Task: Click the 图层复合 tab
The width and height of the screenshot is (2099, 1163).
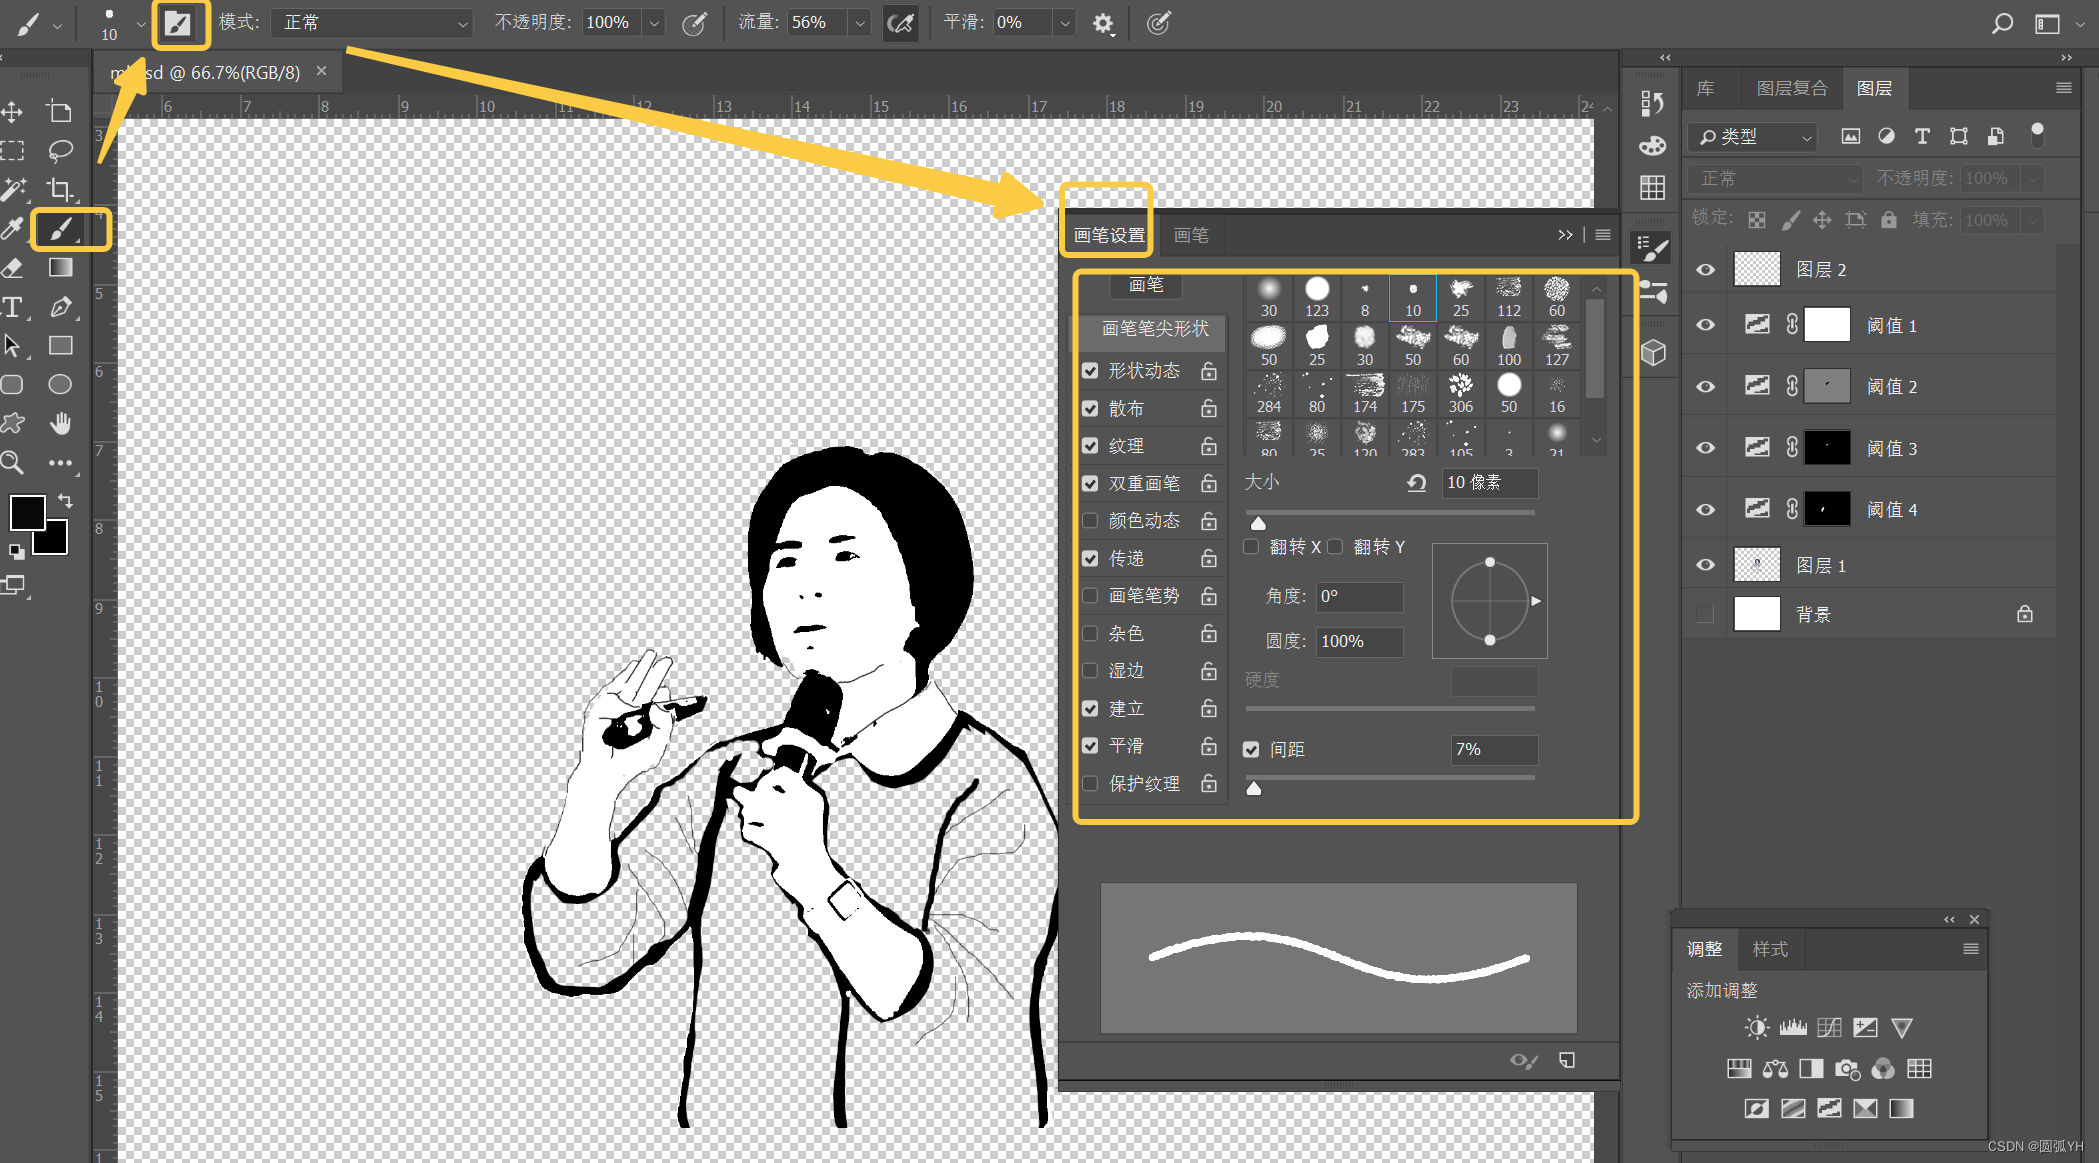Action: (1792, 88)
